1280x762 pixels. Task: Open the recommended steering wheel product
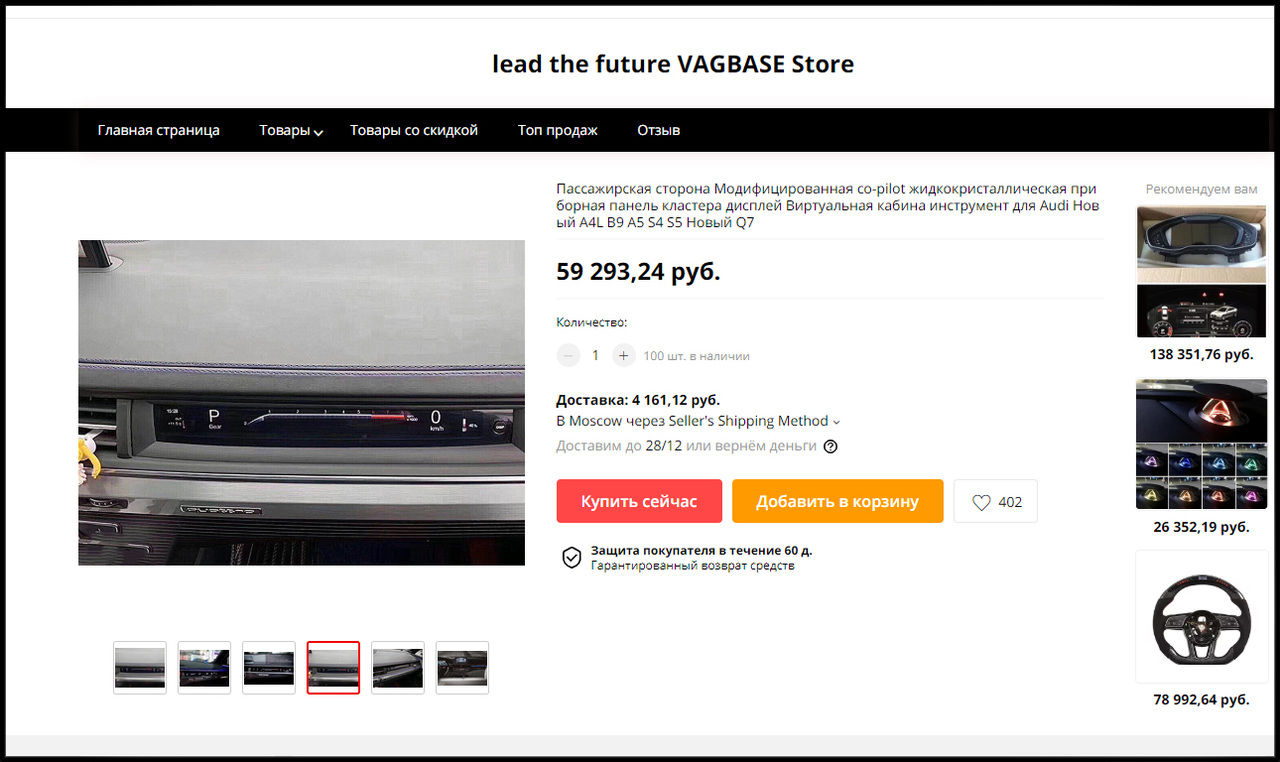coord(1201,617)
